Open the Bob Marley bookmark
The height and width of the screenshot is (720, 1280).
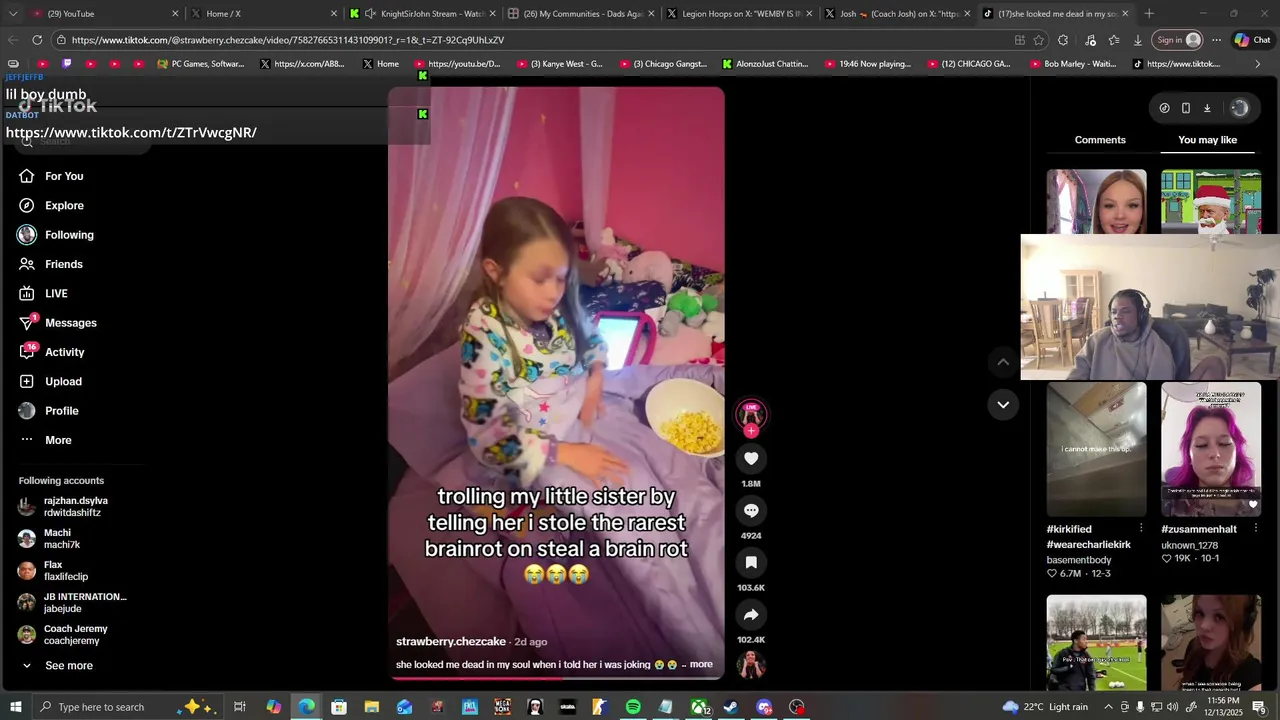(1071, 64)
